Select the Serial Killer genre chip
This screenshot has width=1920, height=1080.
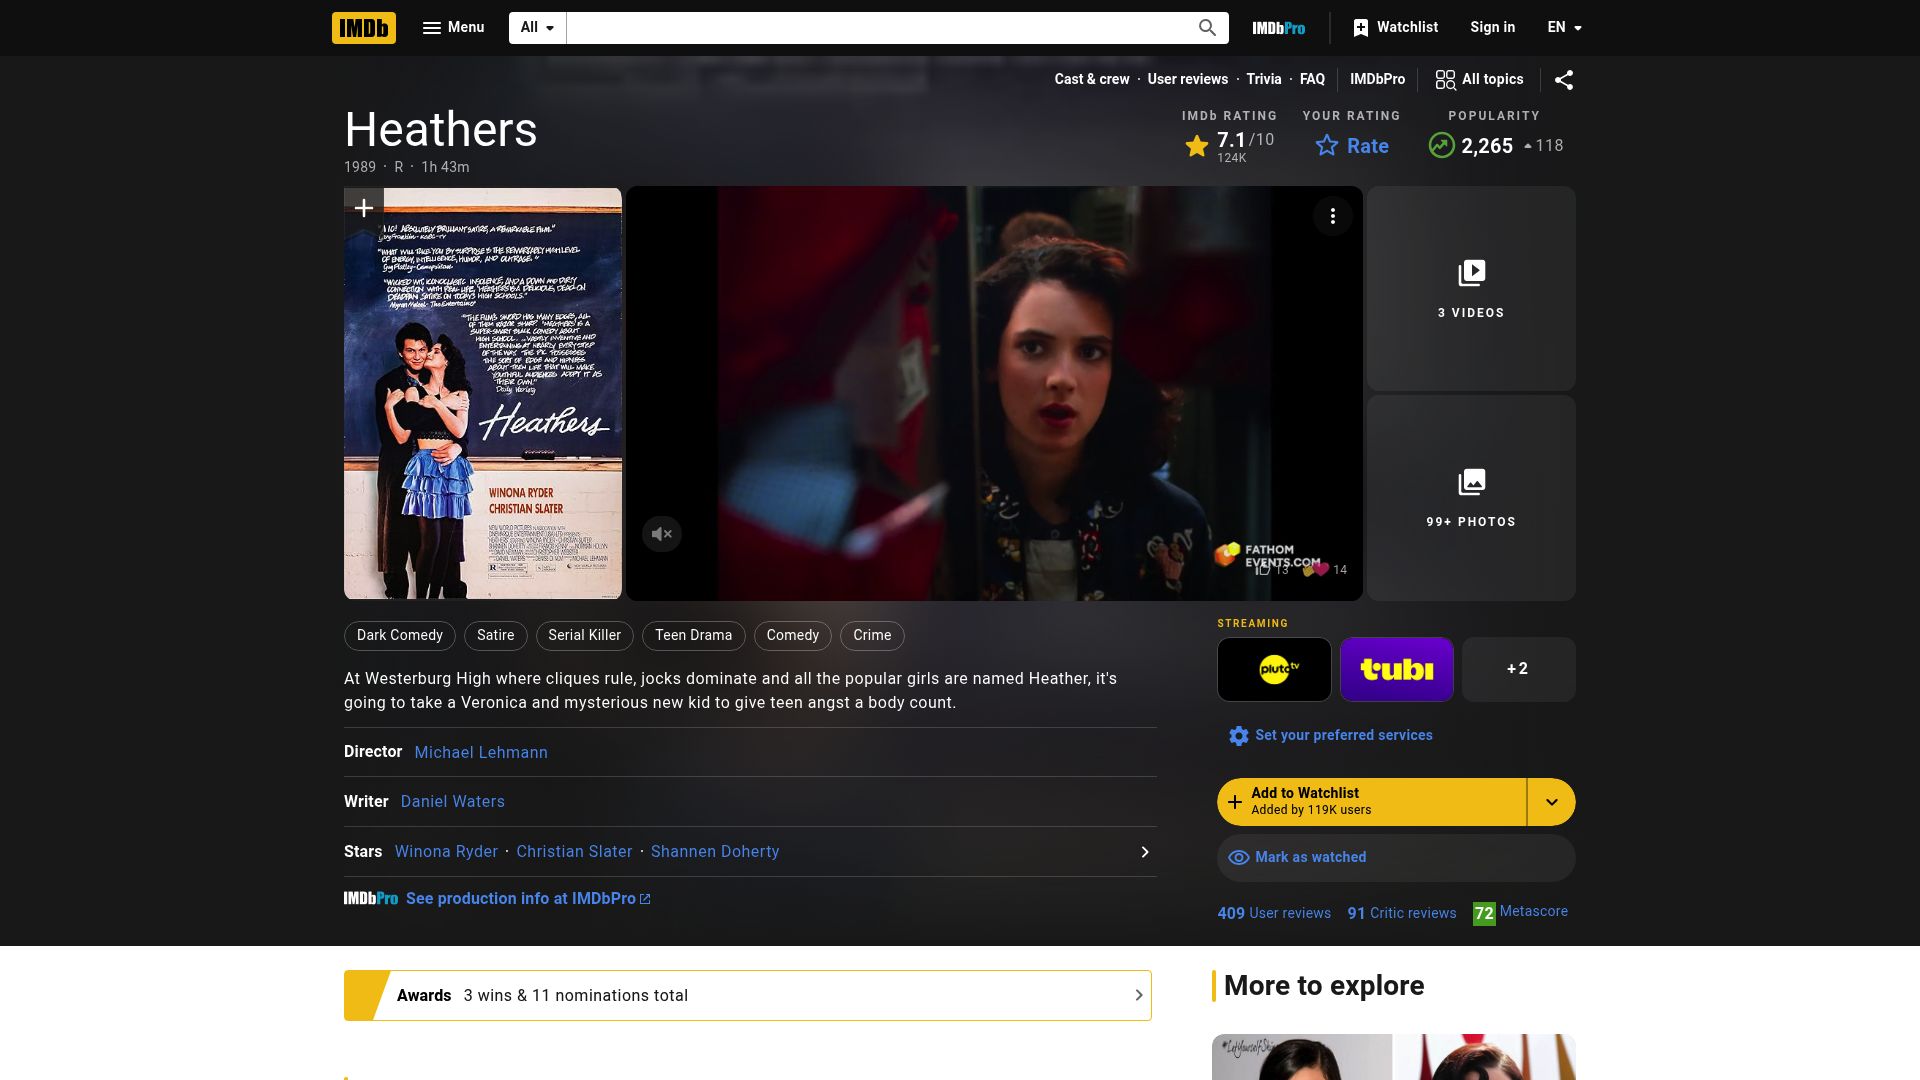[x=585, y=636]
